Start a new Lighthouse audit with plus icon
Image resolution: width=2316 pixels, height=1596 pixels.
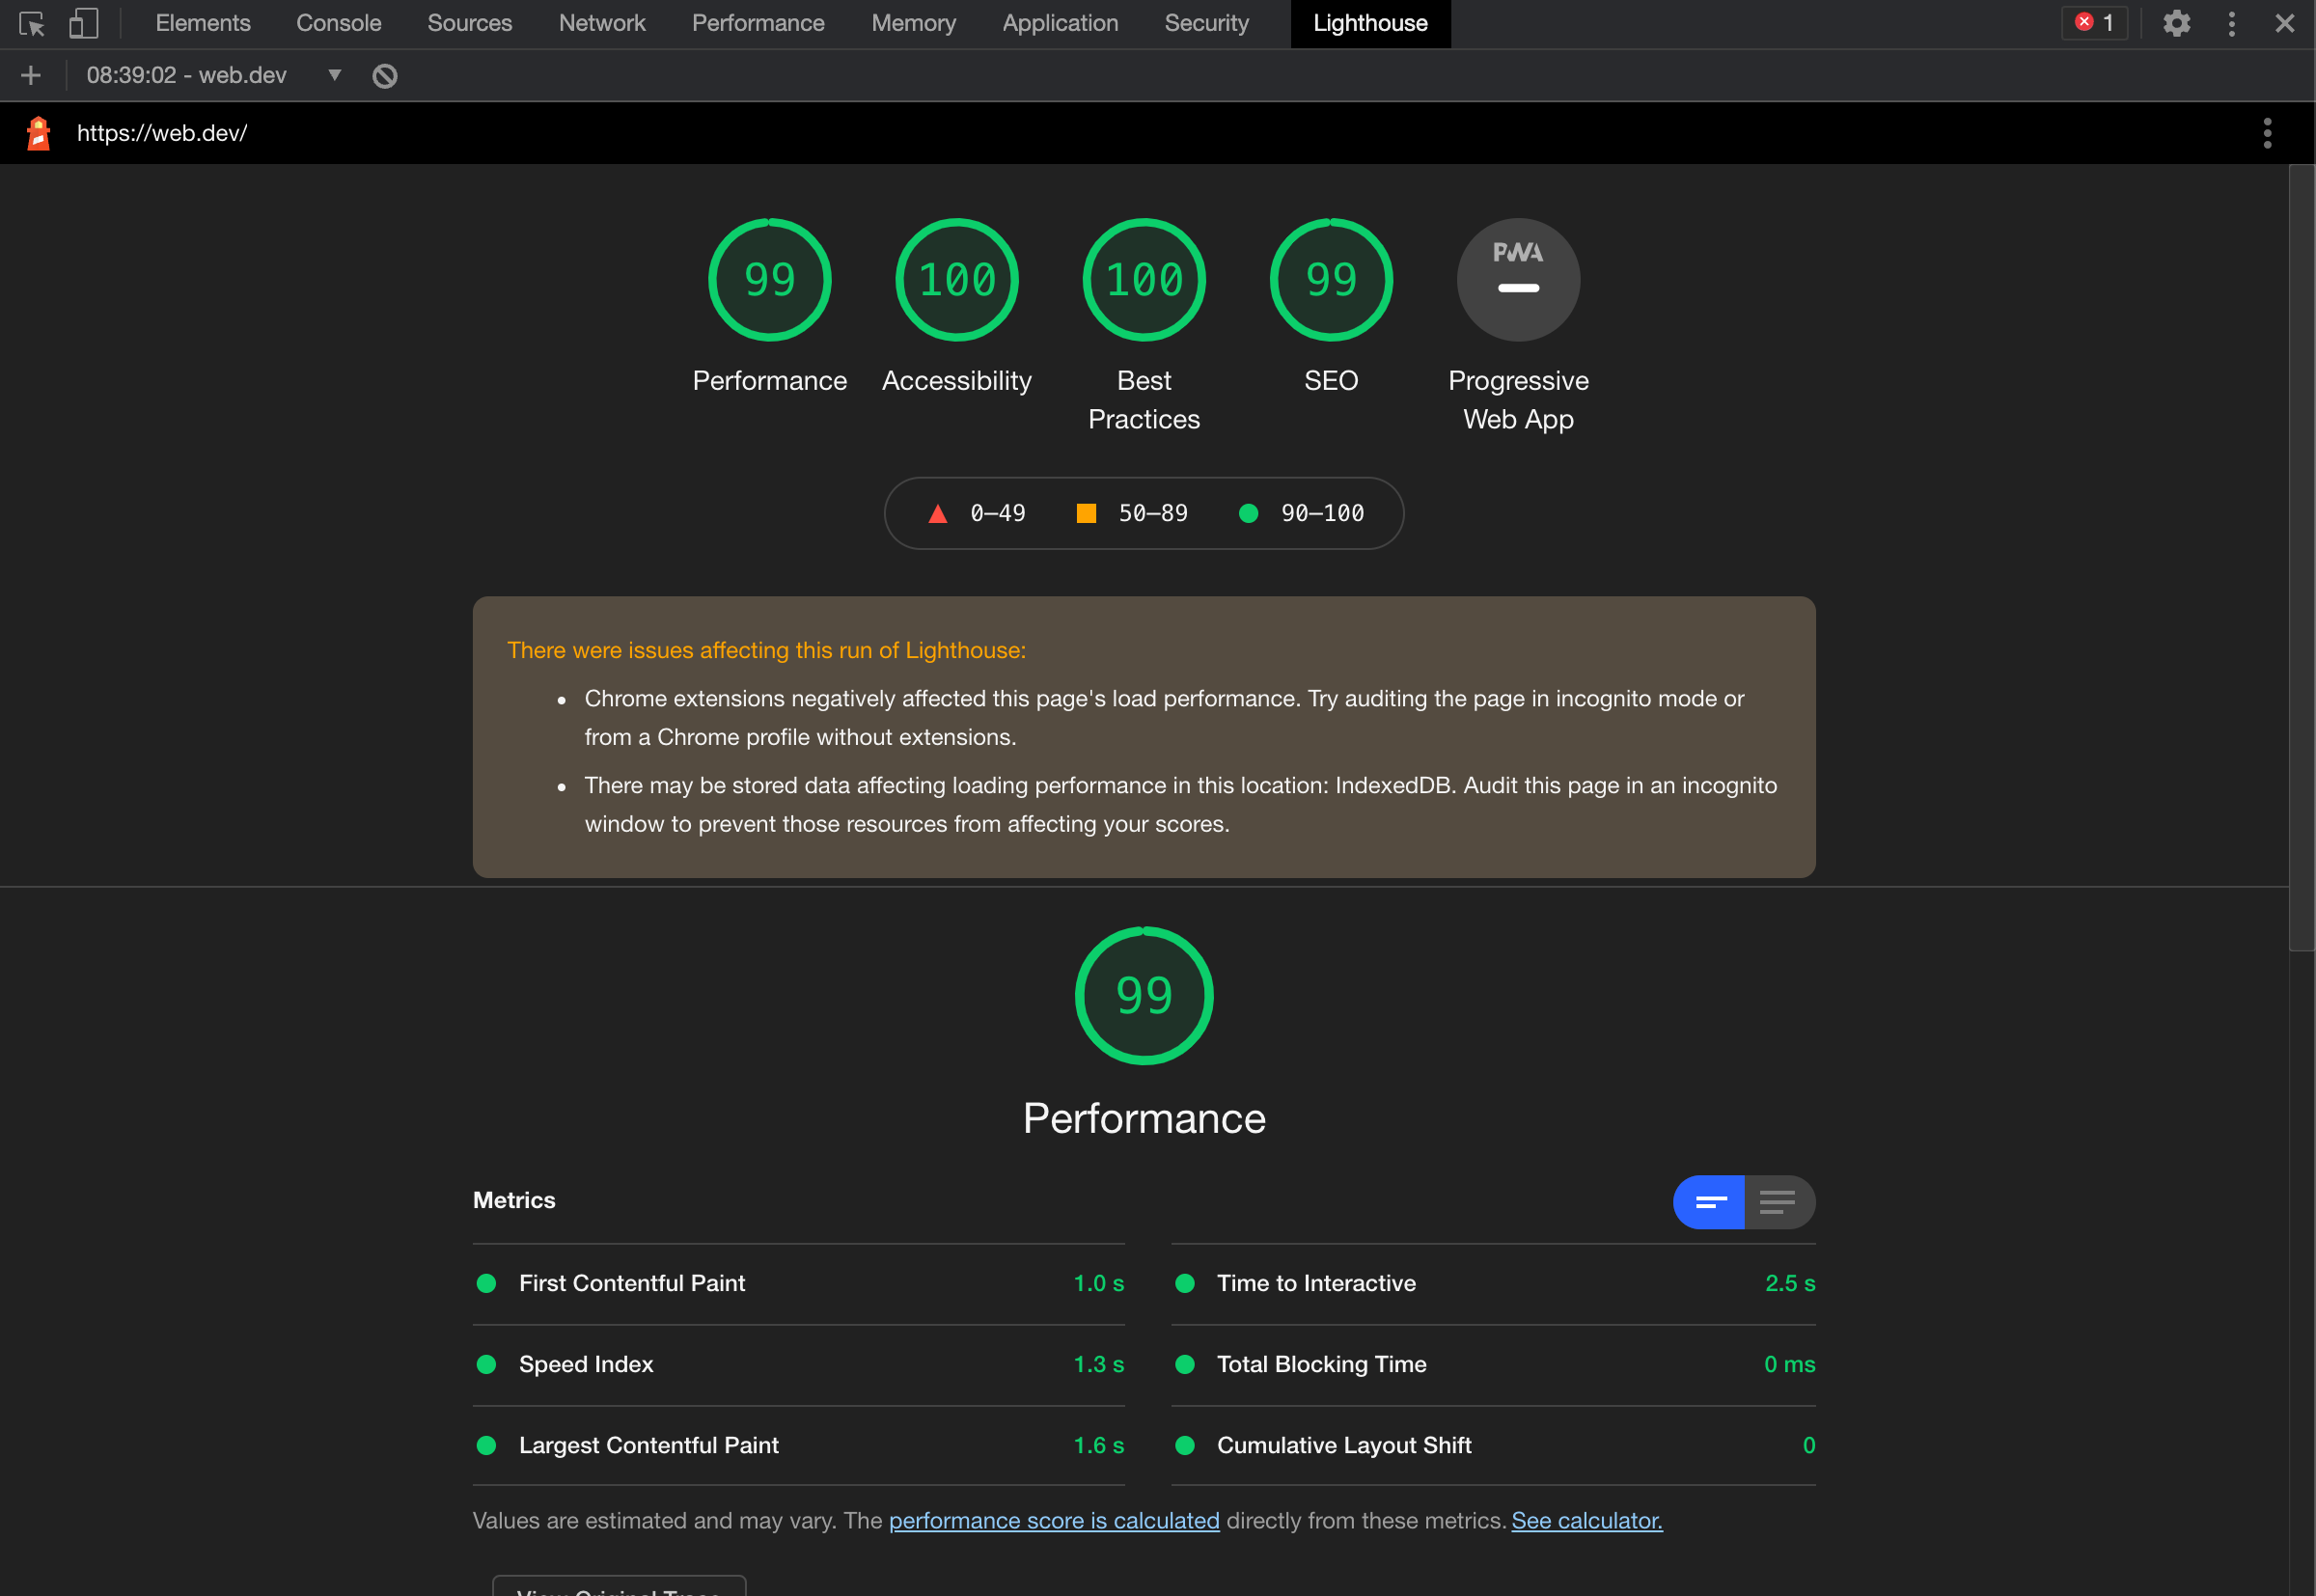point(31,75)
